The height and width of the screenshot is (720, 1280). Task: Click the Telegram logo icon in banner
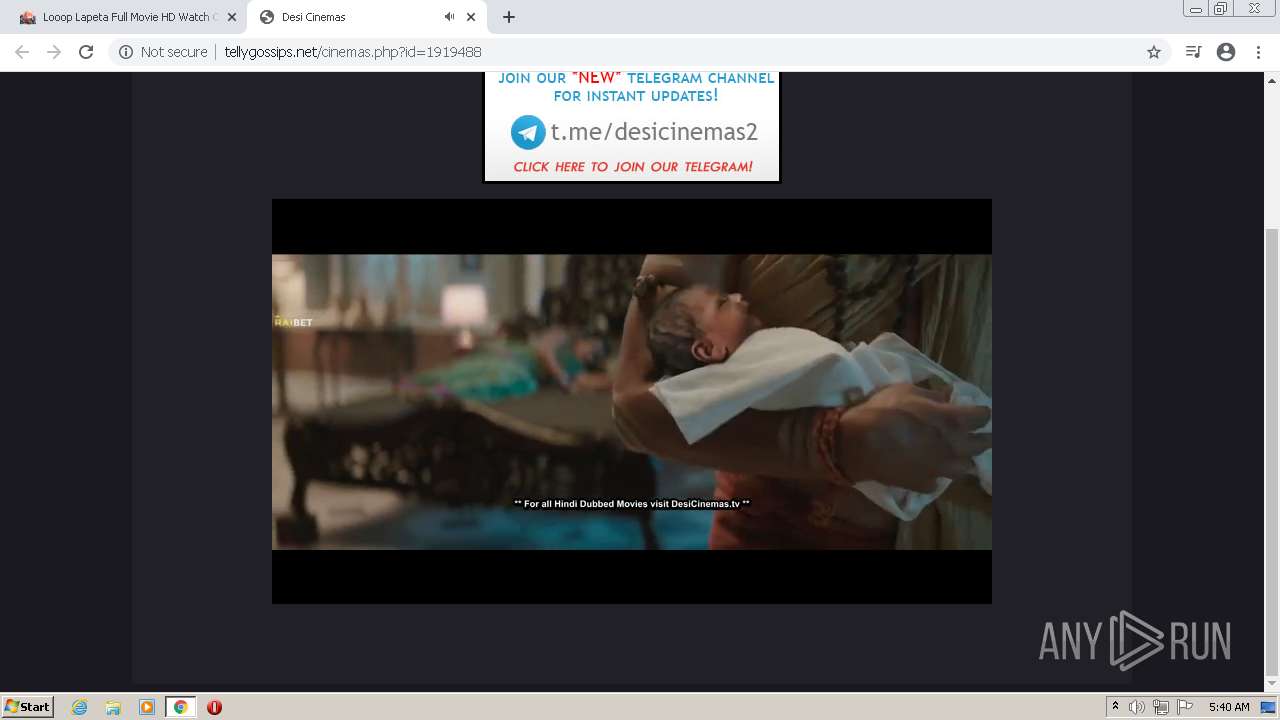pos(528,132)
